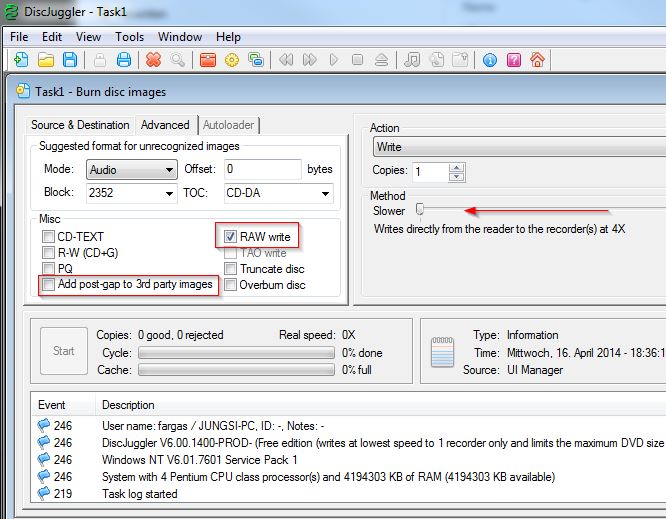Uncheck the RAW write checkbox
The width and height of the screenshot is (666, 519).
click(x=231, y=237)
